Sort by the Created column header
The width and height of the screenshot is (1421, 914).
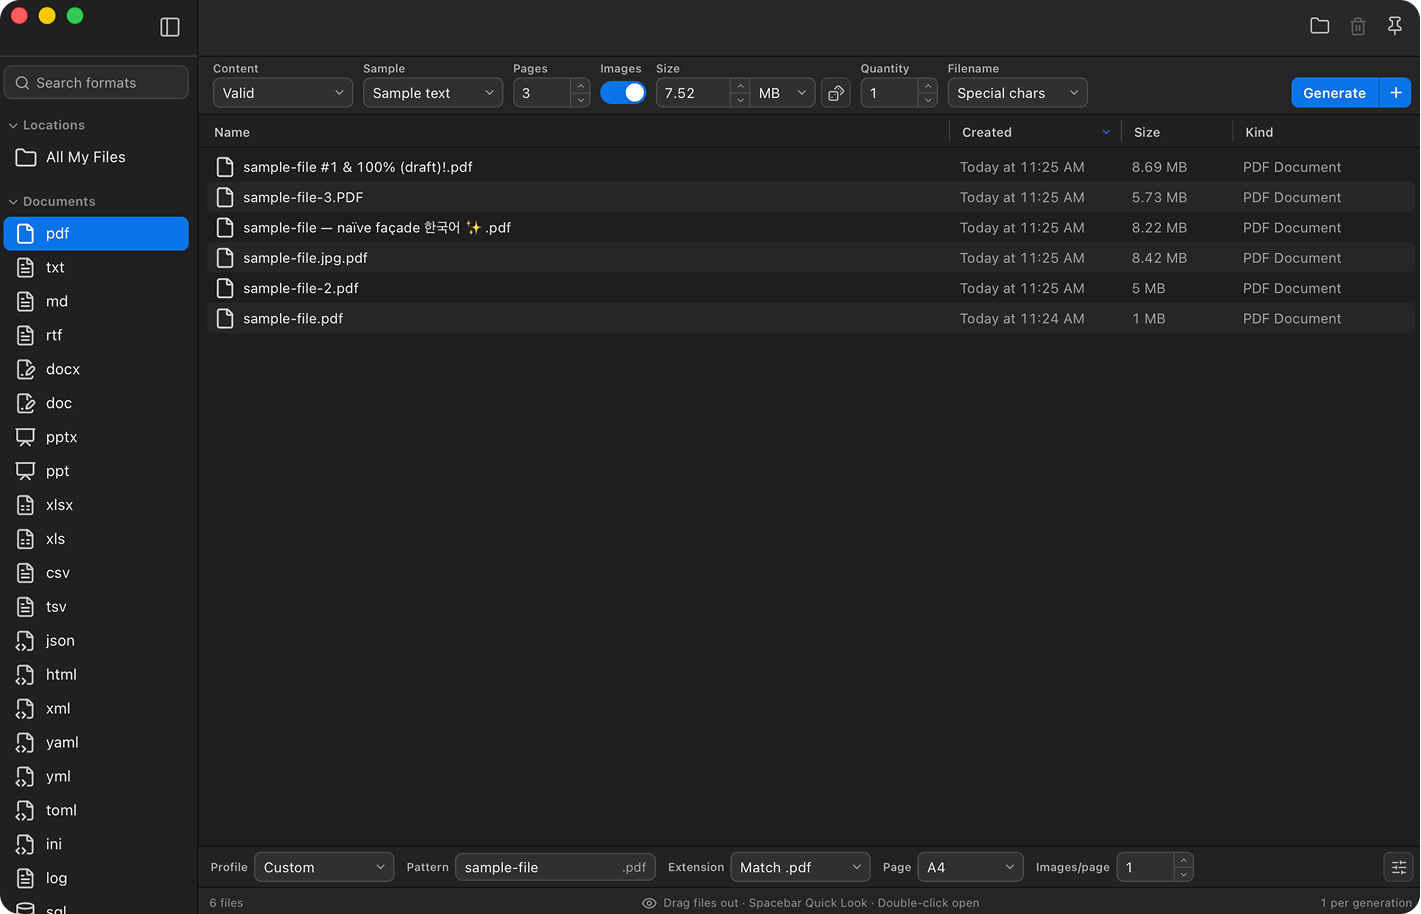(x=1036, y=132)
